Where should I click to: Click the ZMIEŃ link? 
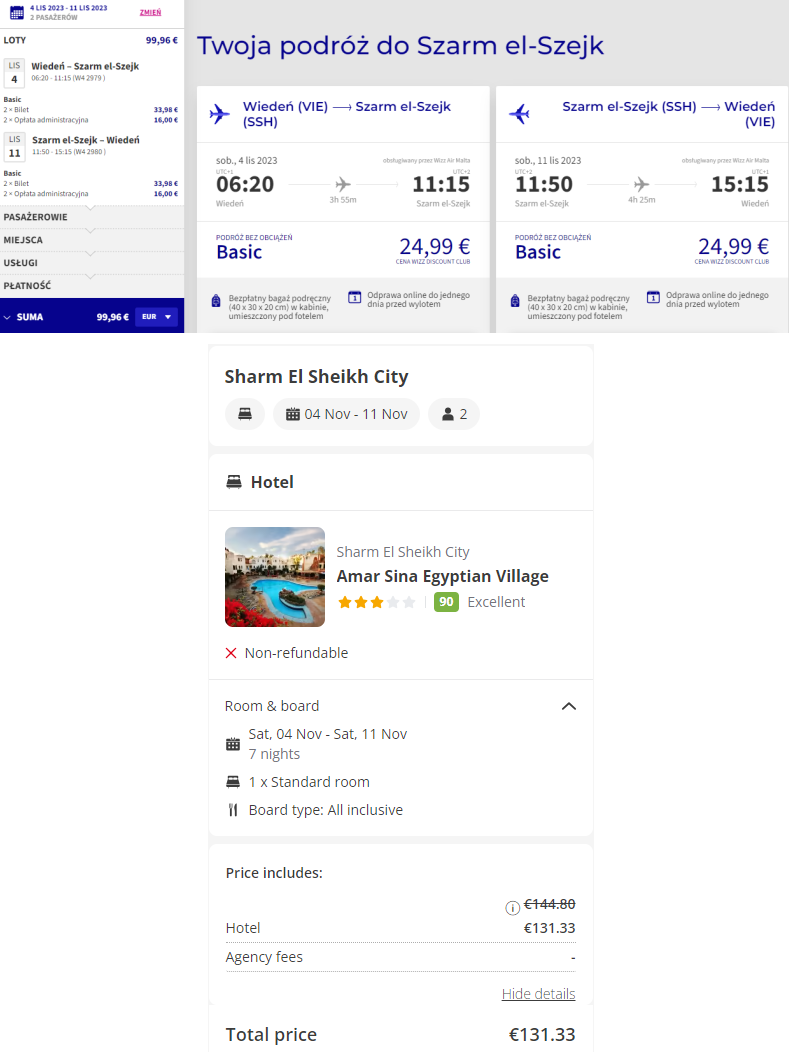pos(150,12)
